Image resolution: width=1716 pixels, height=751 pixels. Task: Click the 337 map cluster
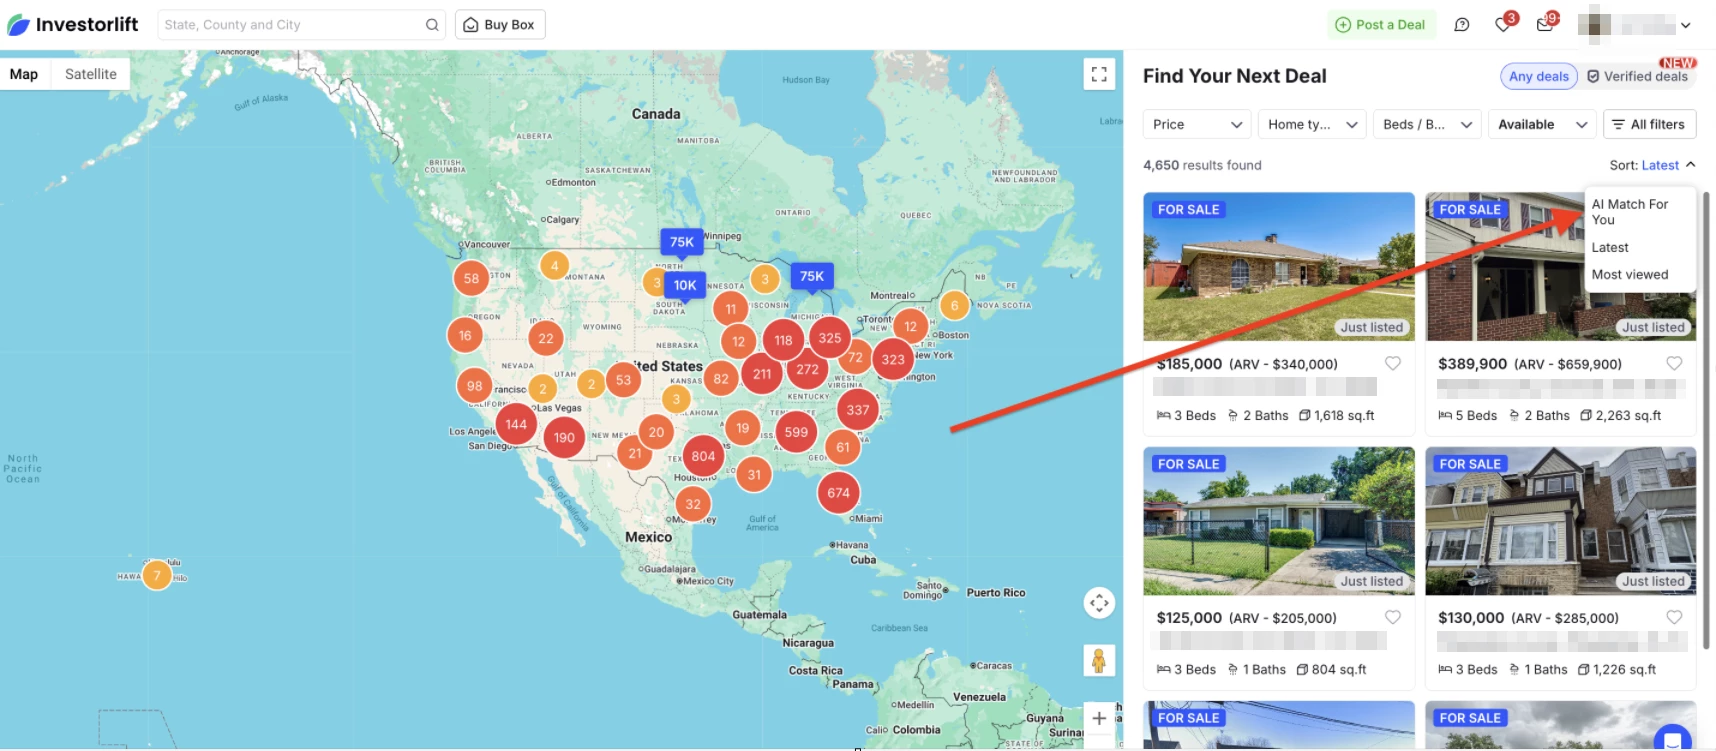point(858,409)
